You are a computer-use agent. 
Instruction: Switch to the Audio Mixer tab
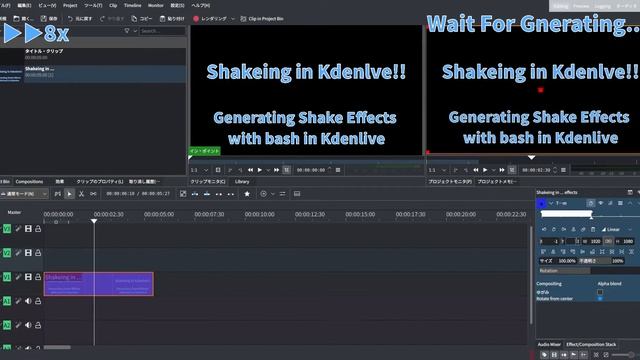click(x=549, y=344)
